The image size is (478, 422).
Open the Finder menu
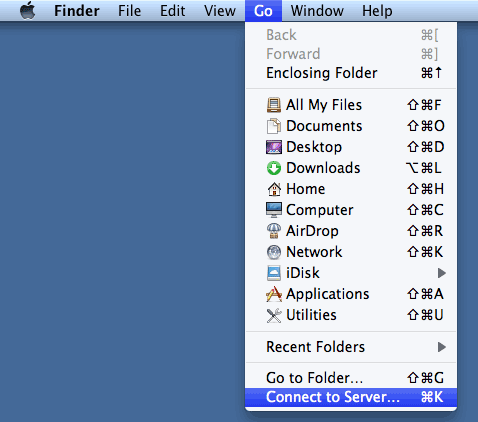77,11
